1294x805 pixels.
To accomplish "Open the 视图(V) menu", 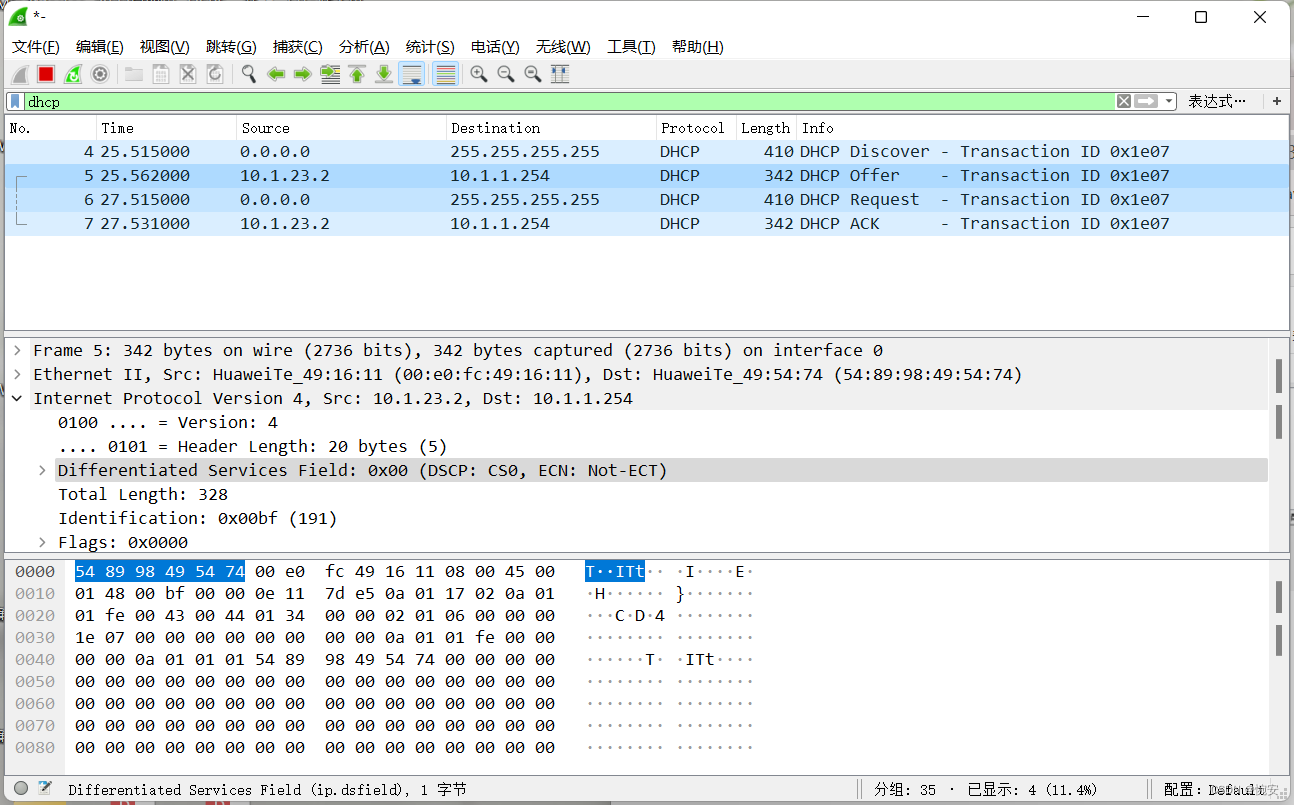I will pyautogui.click(x=165, y=47).
